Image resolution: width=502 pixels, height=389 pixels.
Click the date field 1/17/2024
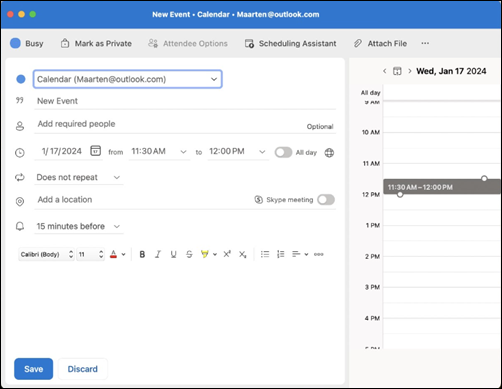61,151
